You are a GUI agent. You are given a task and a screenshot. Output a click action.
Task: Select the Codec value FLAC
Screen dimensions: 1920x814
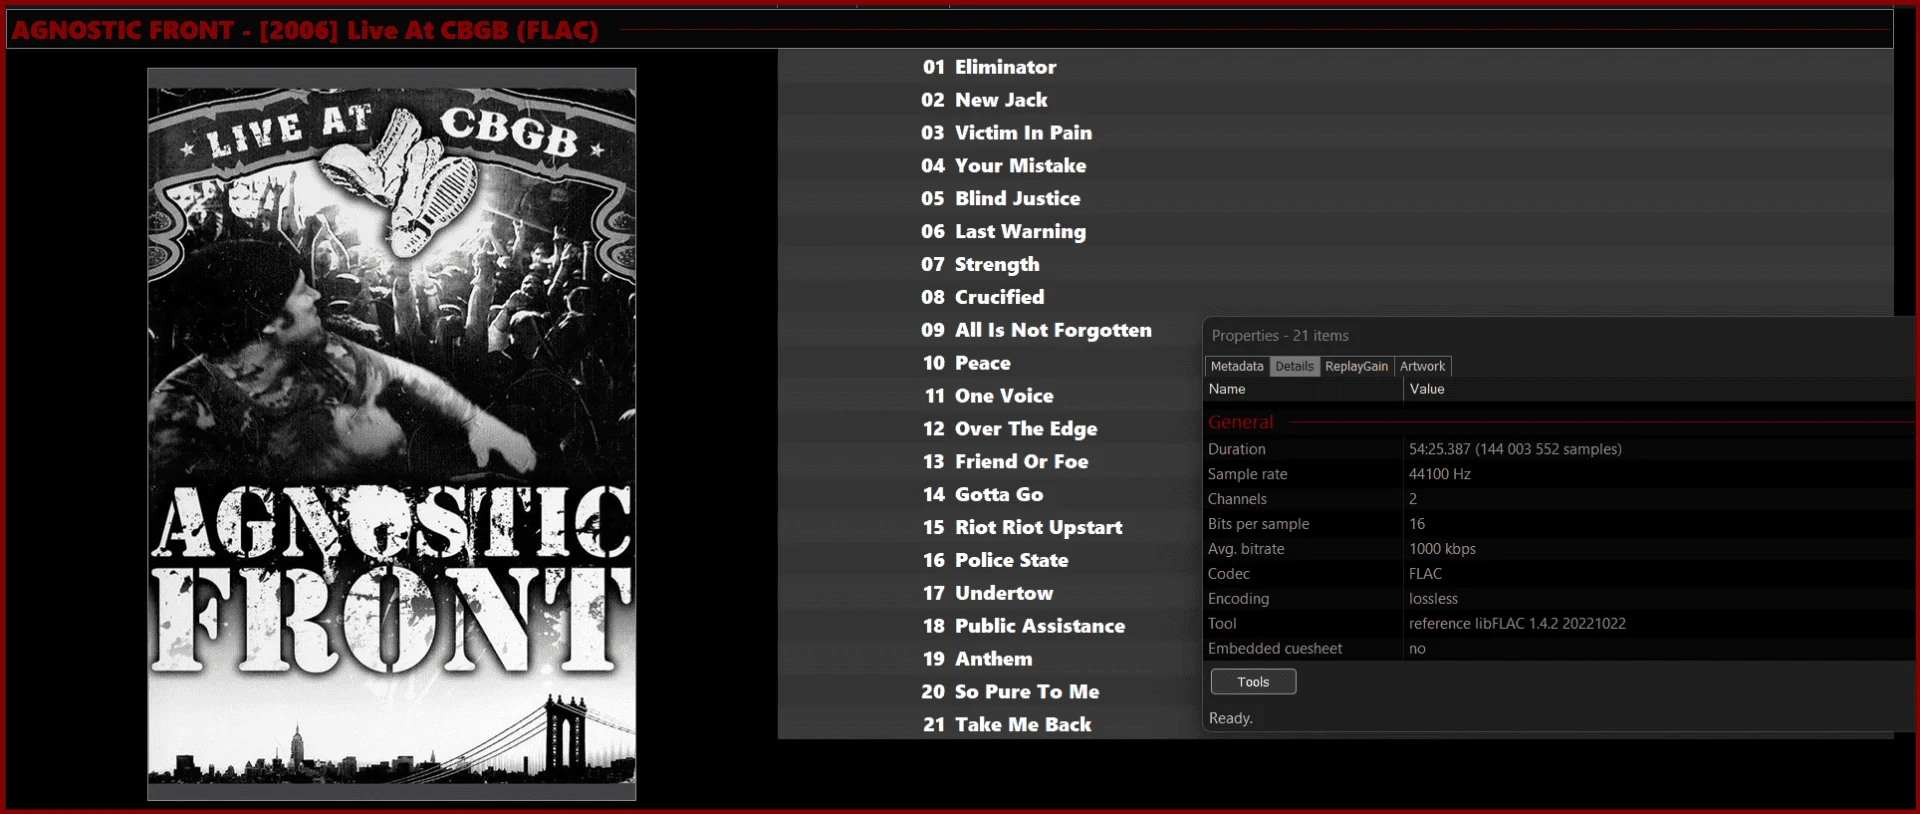pos(1425,574)
